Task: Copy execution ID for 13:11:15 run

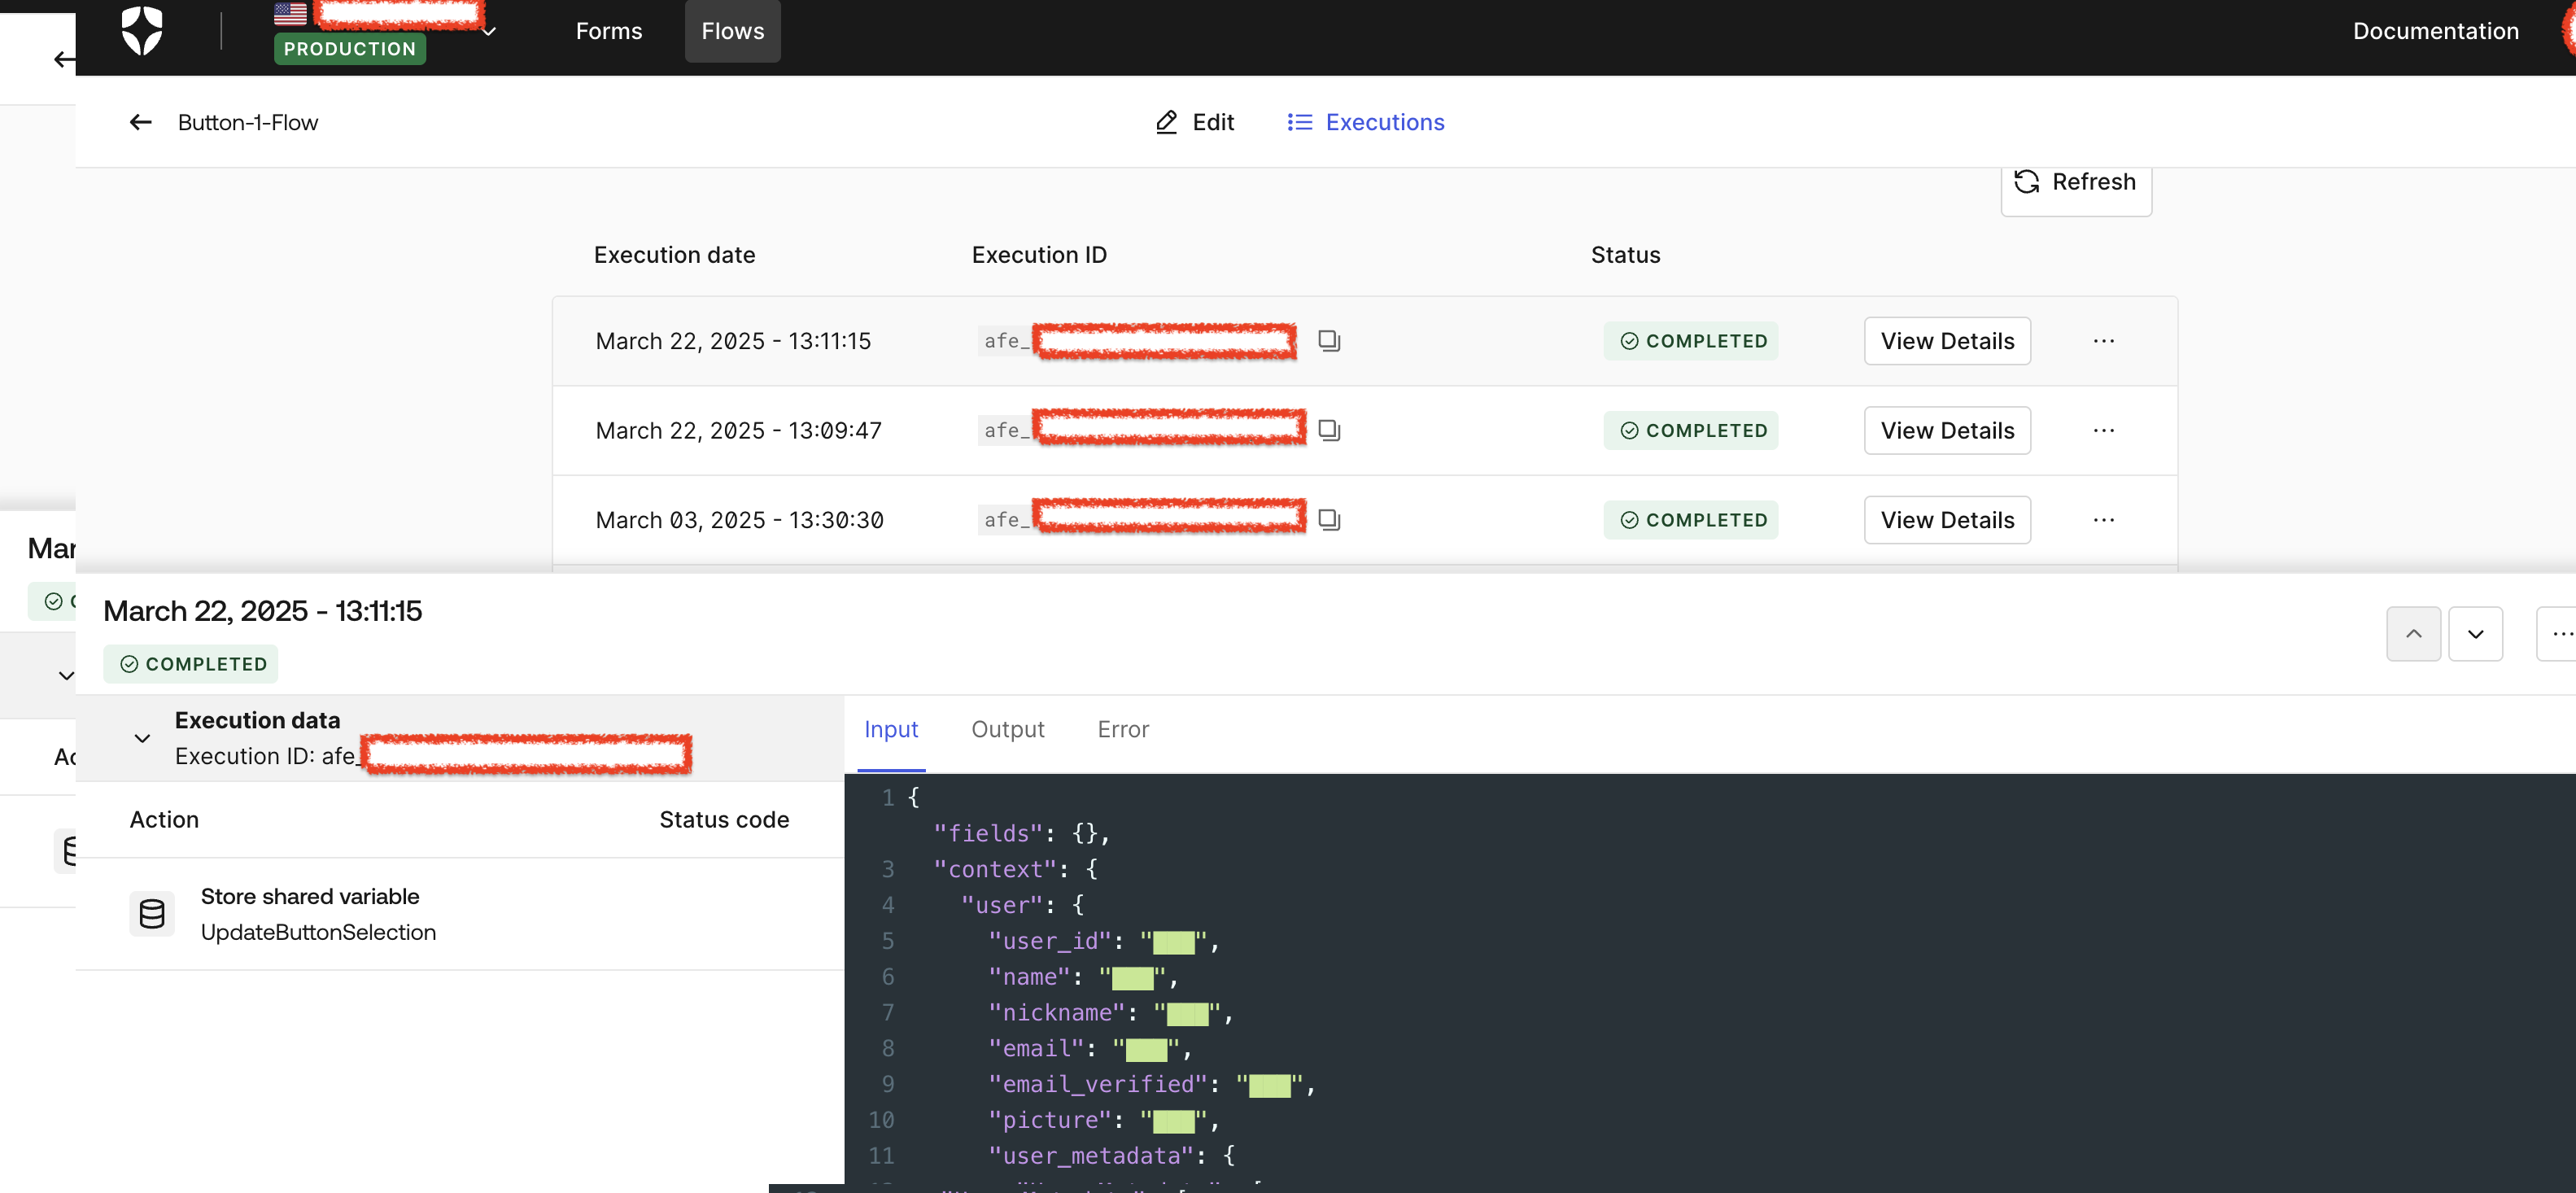Action: [1328, 341]
